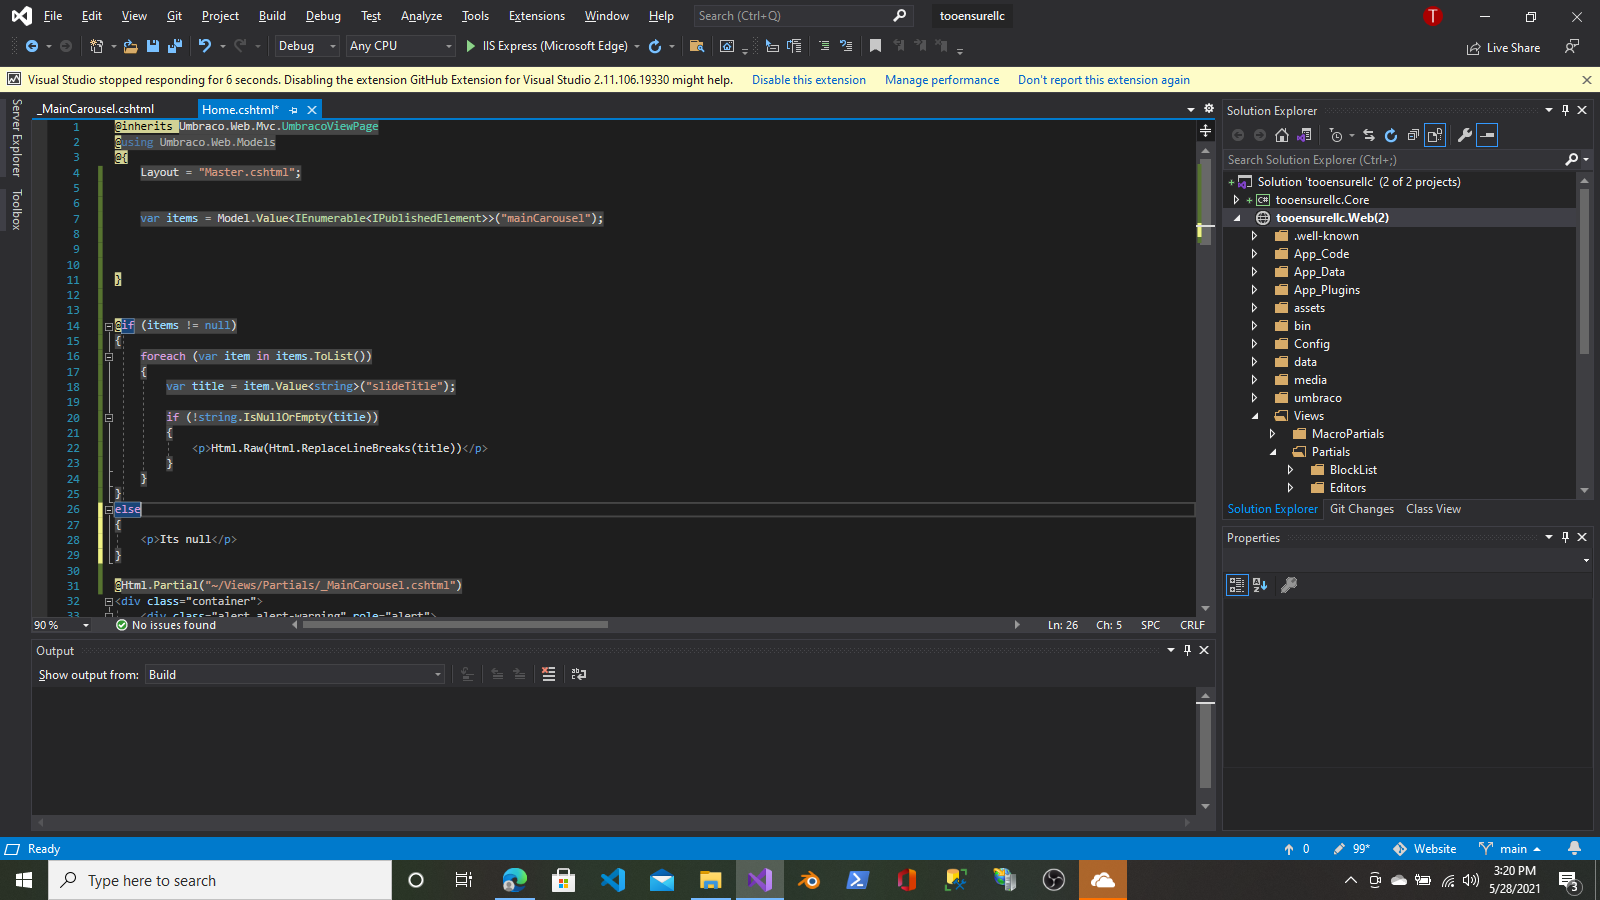Toggle Preview Selected Items in Solution Explorer

tap(1487, 135)
